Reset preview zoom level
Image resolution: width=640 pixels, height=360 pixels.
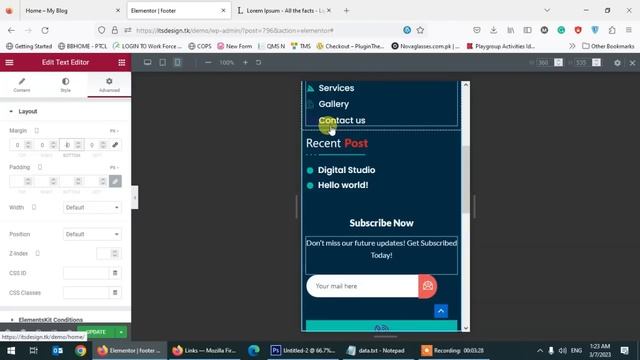[x=258, y=62]
